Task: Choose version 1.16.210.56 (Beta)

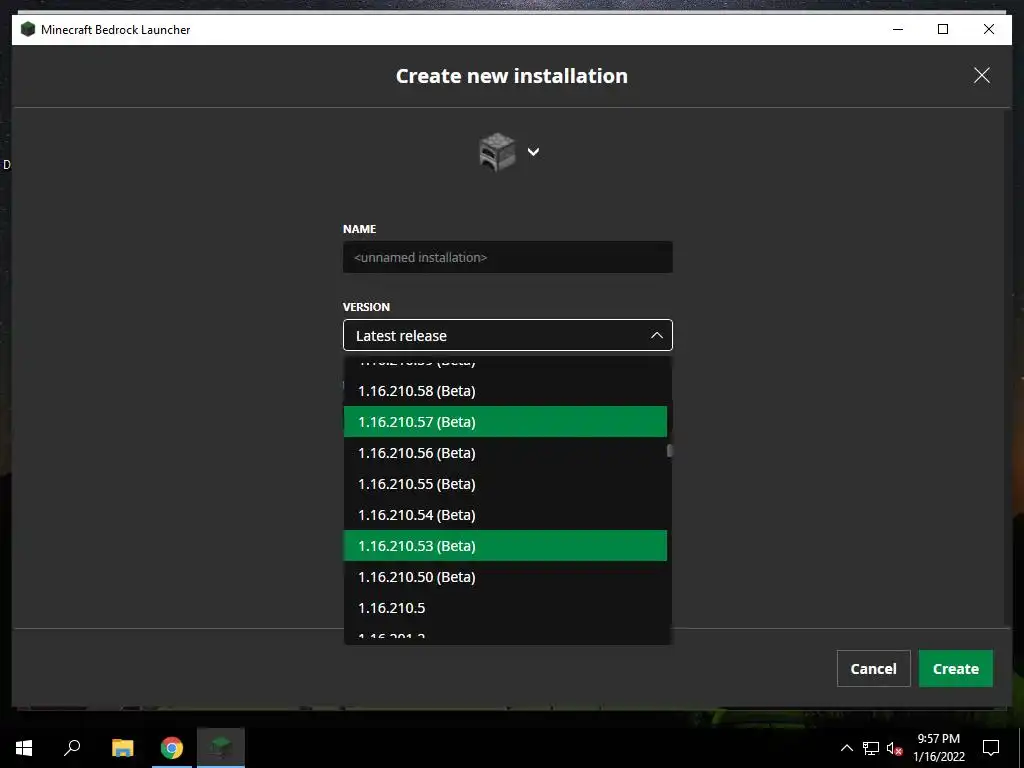Action: (505, 453)
